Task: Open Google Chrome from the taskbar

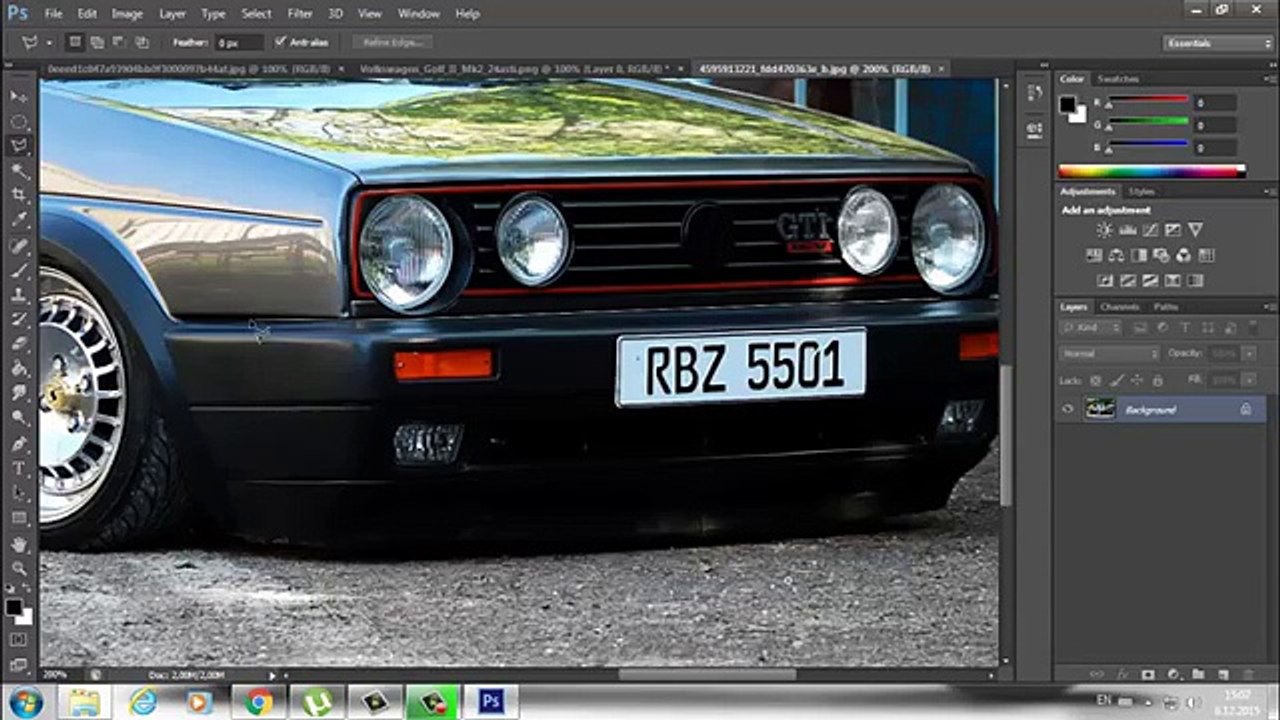Action: 259,702
